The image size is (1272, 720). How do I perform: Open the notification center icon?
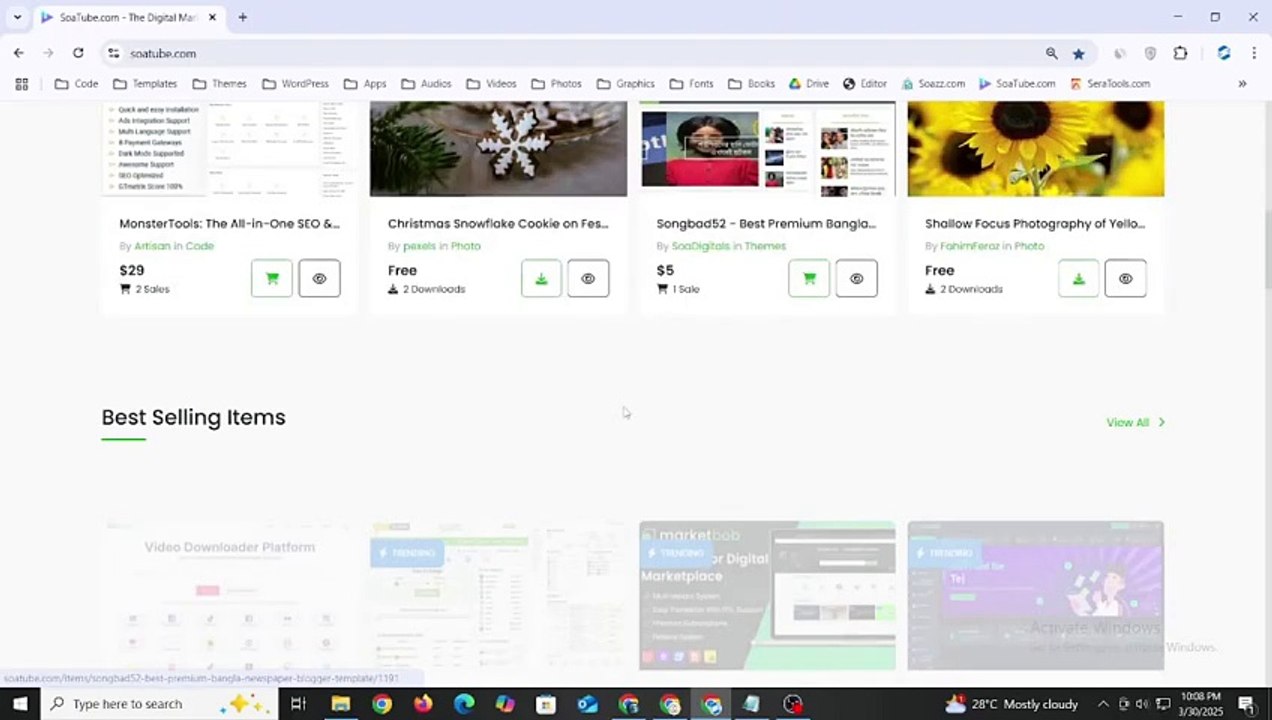coord(1247,704)
